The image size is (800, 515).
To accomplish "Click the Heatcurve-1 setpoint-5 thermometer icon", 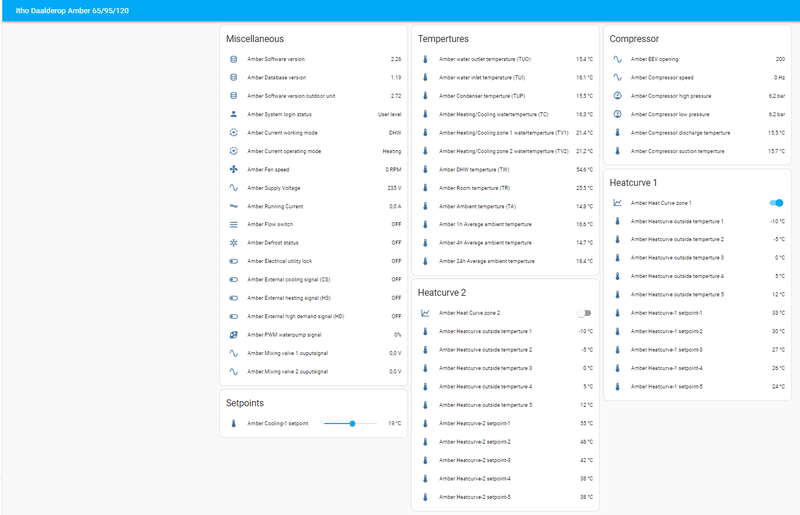I will tap(617, 387).
